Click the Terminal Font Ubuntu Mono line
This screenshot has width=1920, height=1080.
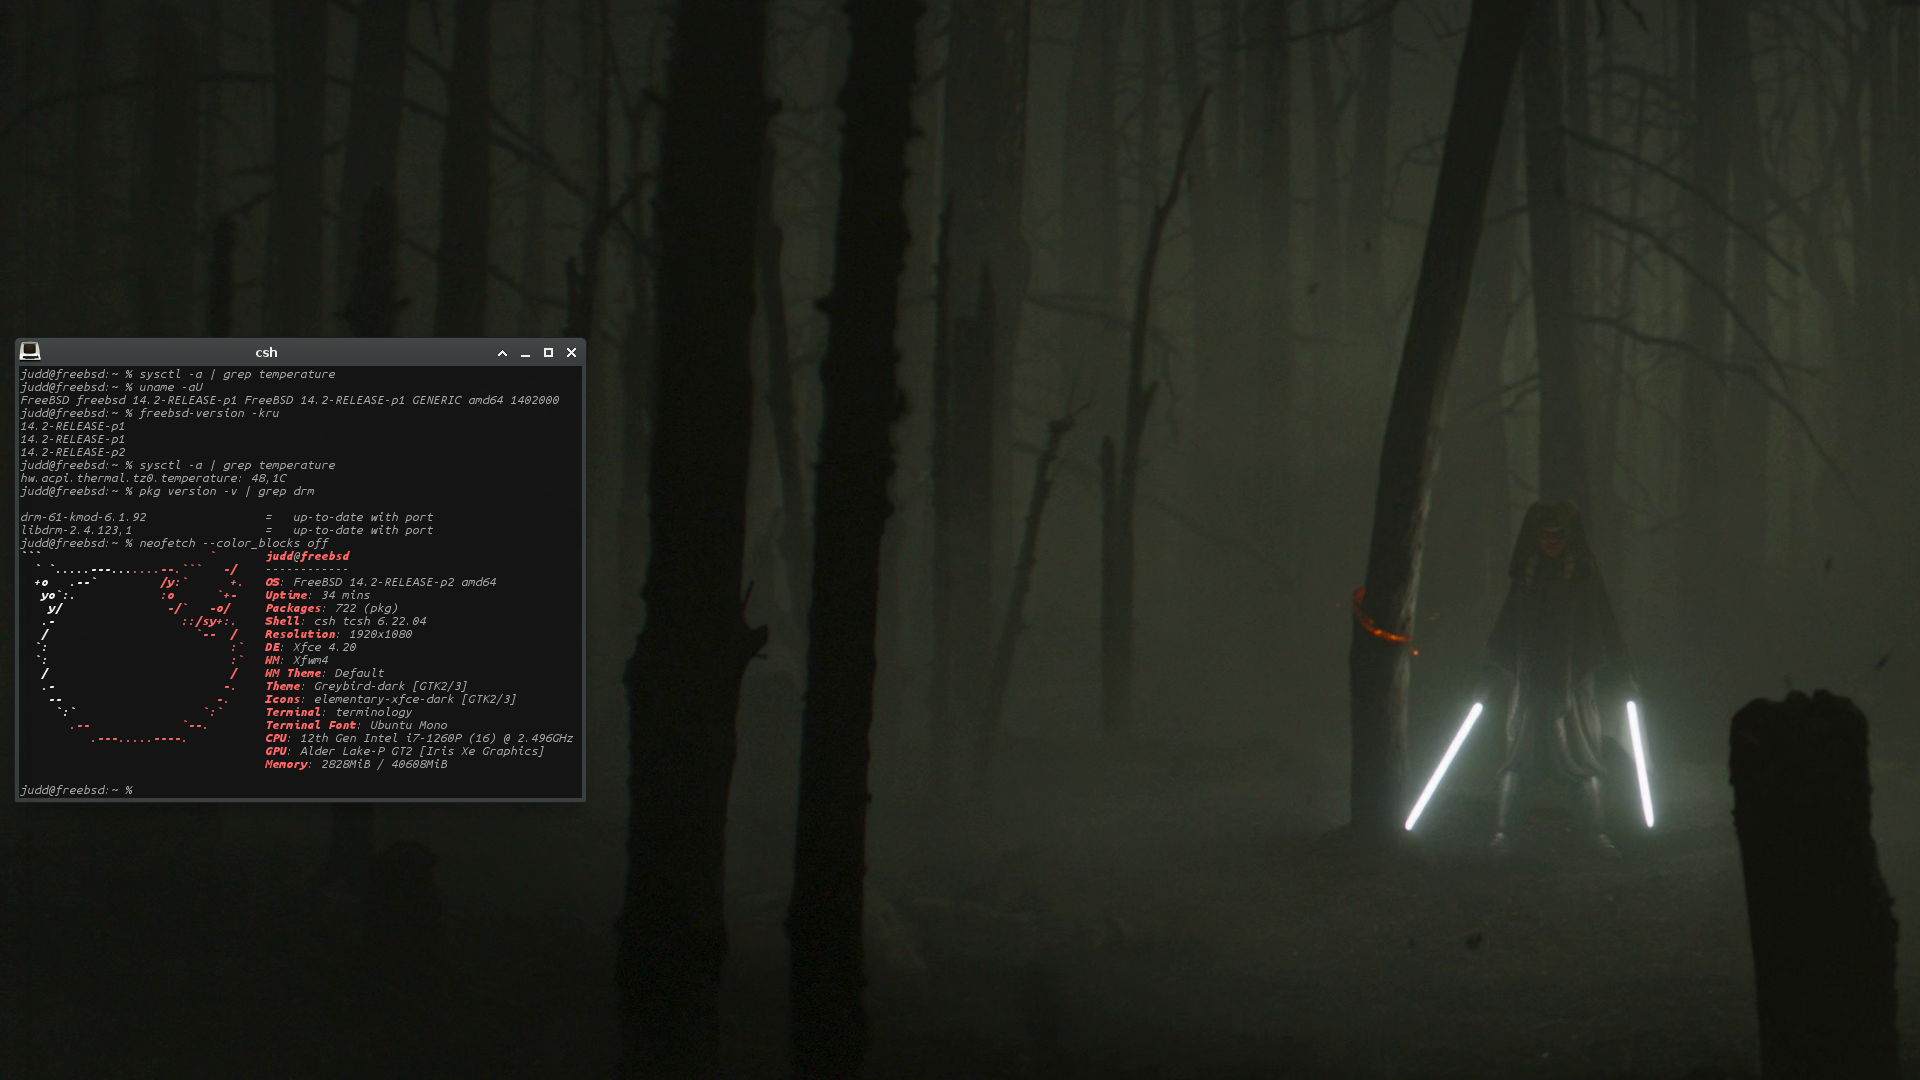(355, 725)
